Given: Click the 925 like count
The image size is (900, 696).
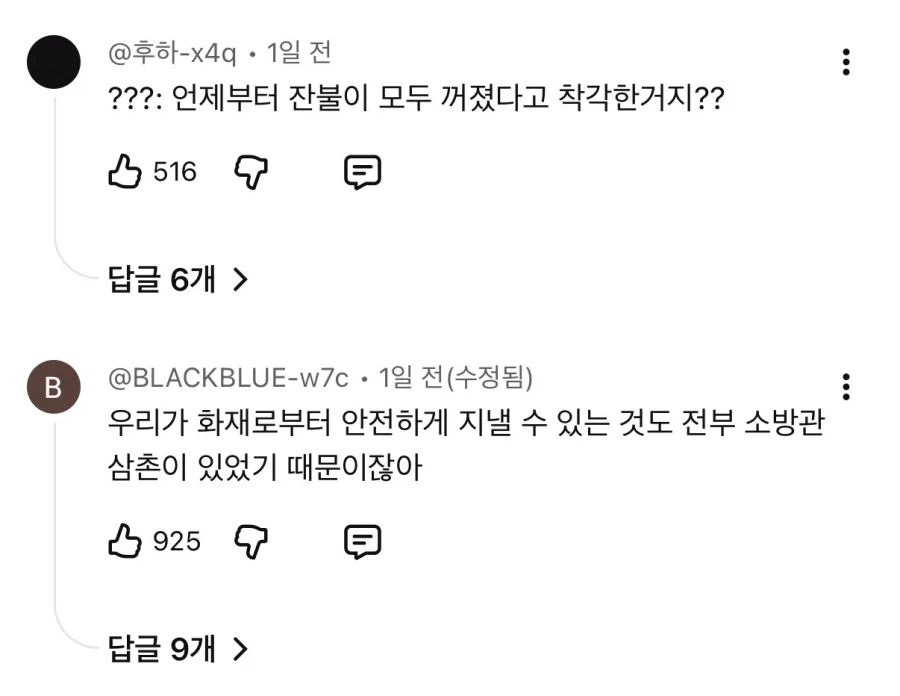Looking at the screenshot, I should point(177,542).
